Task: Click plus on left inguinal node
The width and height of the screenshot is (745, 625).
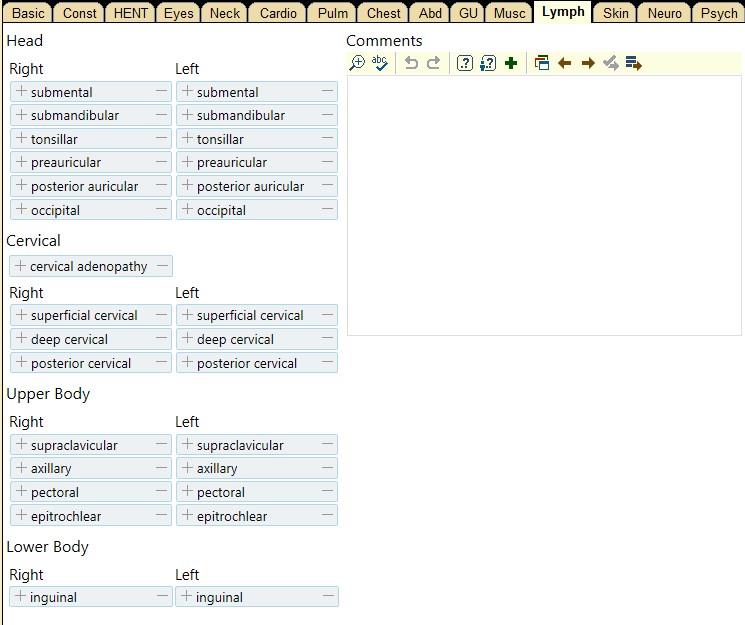Action: [x=186, y=597]
